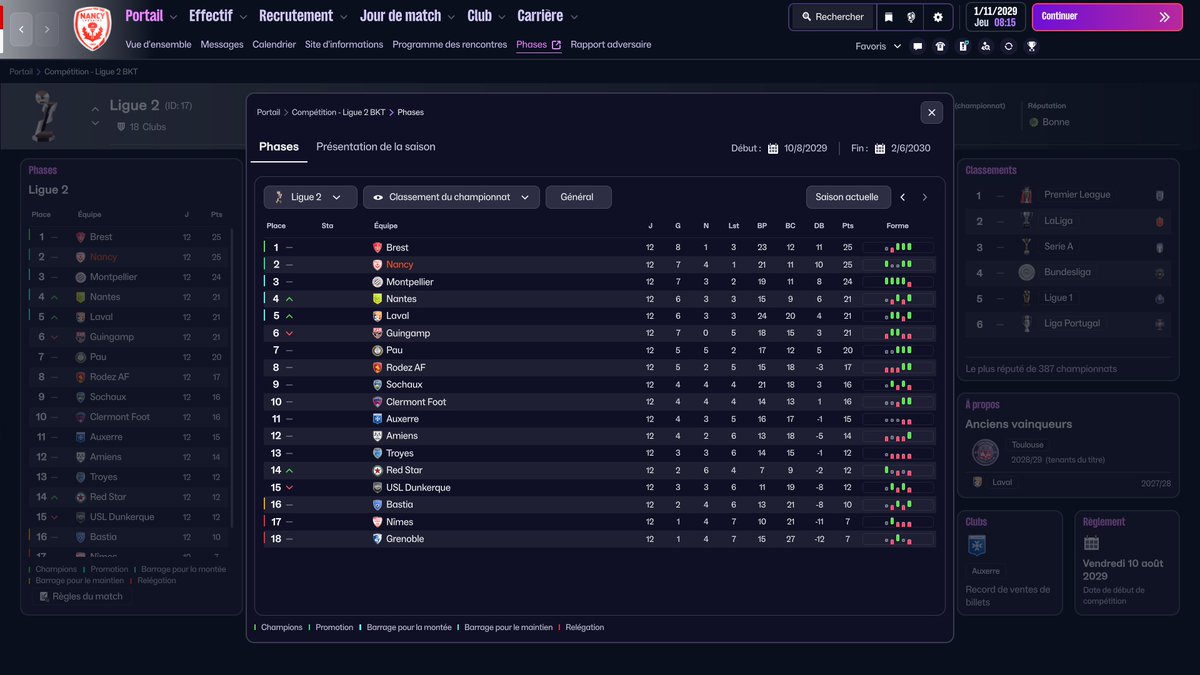Click the Red Star badge in standings table
1200x675 pixels.
[378, 470]
